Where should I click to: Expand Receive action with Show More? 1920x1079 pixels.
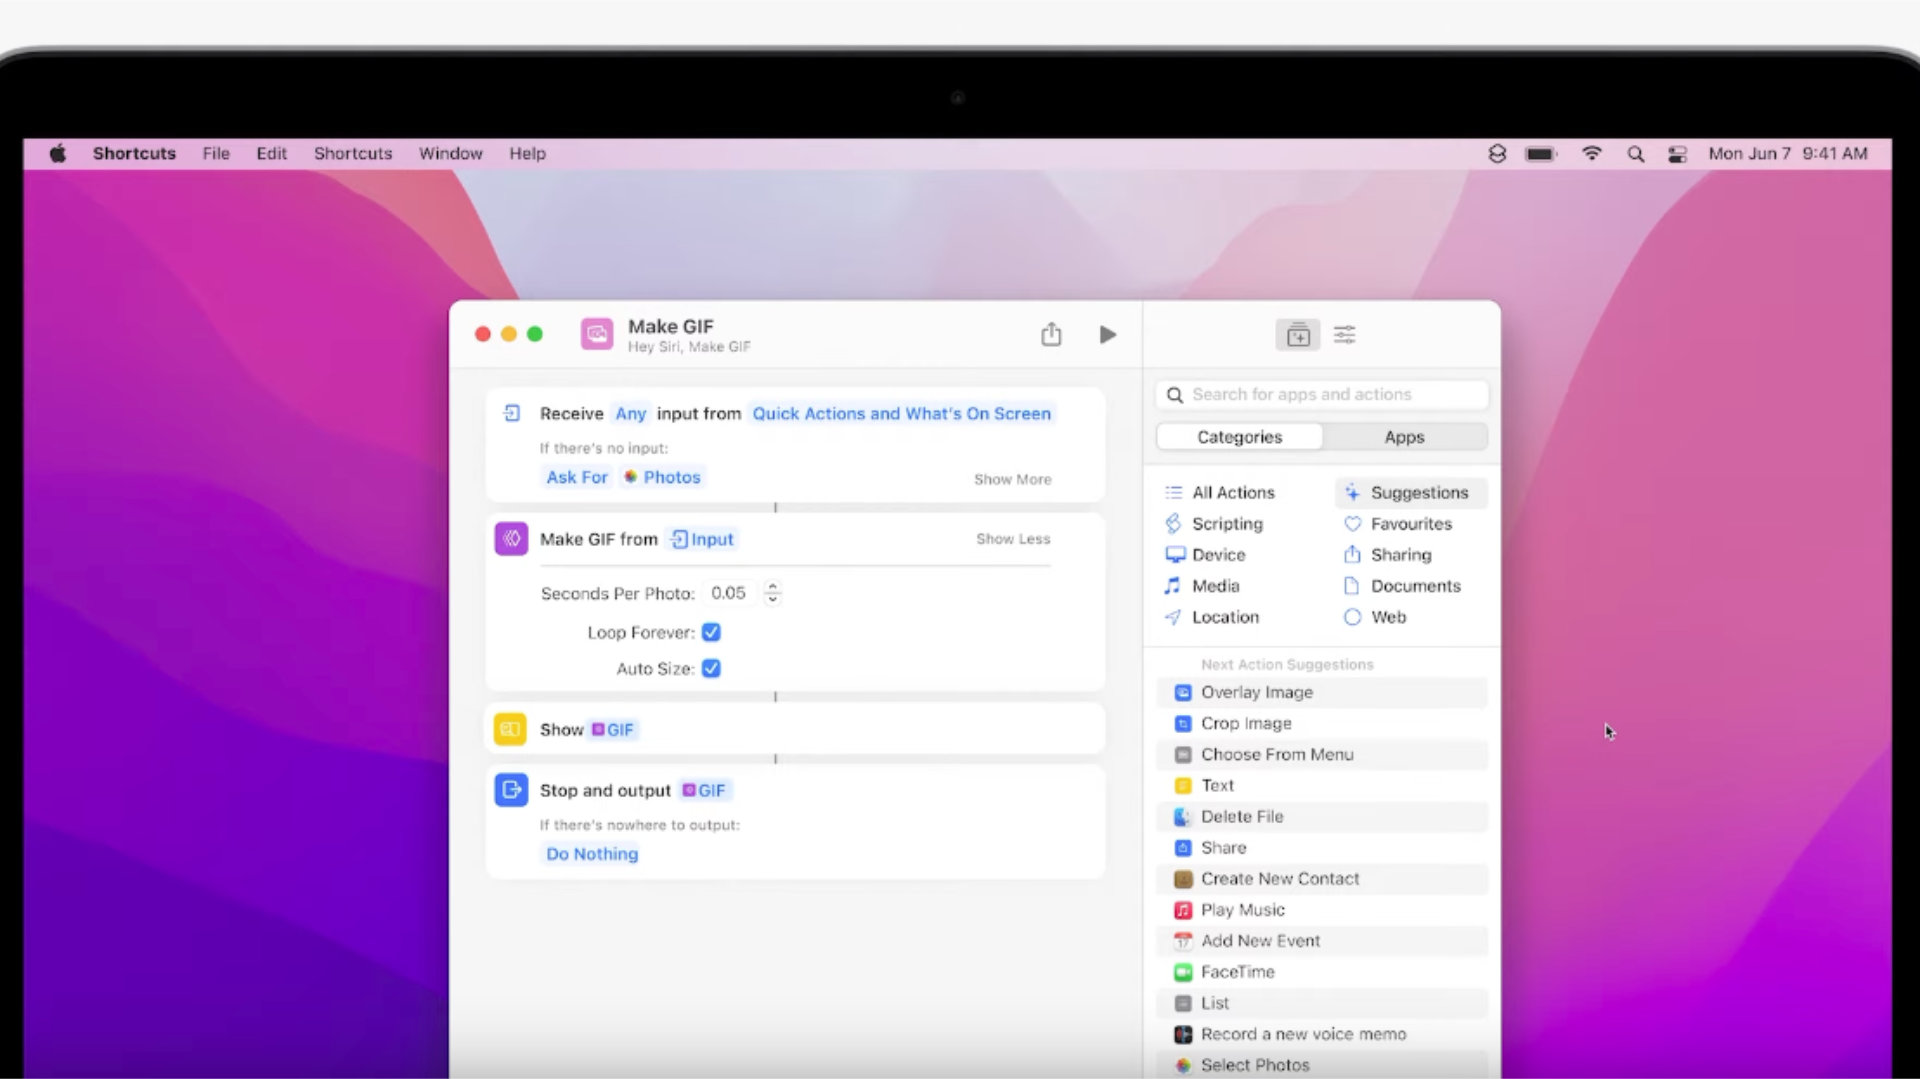pos(1012,479)
